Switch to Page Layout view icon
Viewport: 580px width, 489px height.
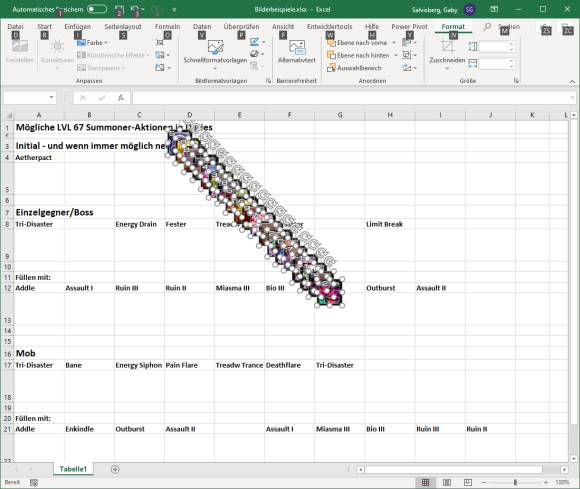click(447, 482)
